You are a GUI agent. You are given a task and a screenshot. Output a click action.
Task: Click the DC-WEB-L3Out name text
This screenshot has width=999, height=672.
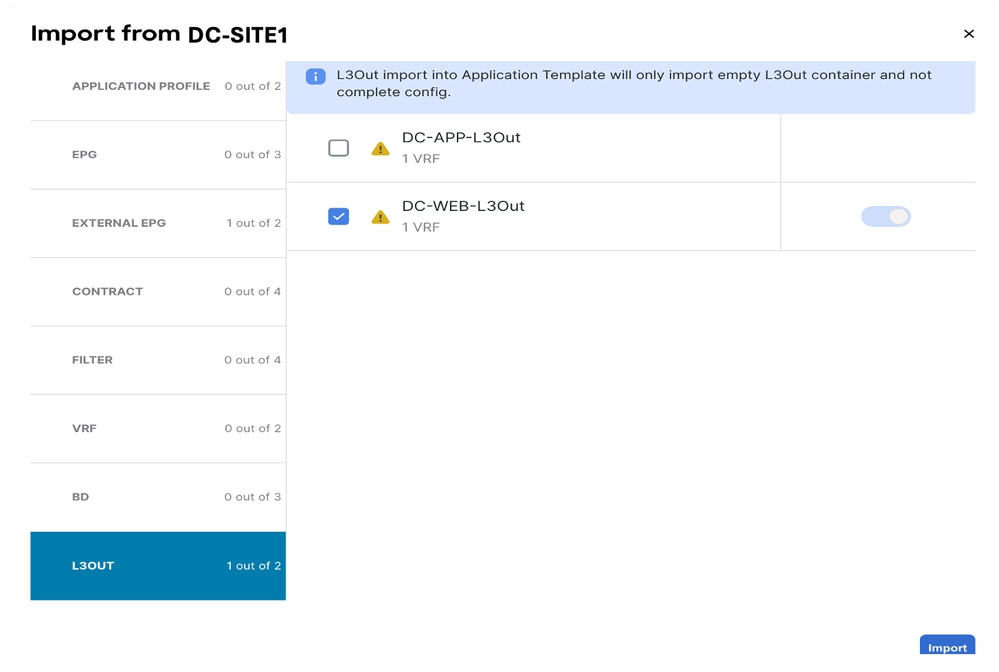(463, 206)
